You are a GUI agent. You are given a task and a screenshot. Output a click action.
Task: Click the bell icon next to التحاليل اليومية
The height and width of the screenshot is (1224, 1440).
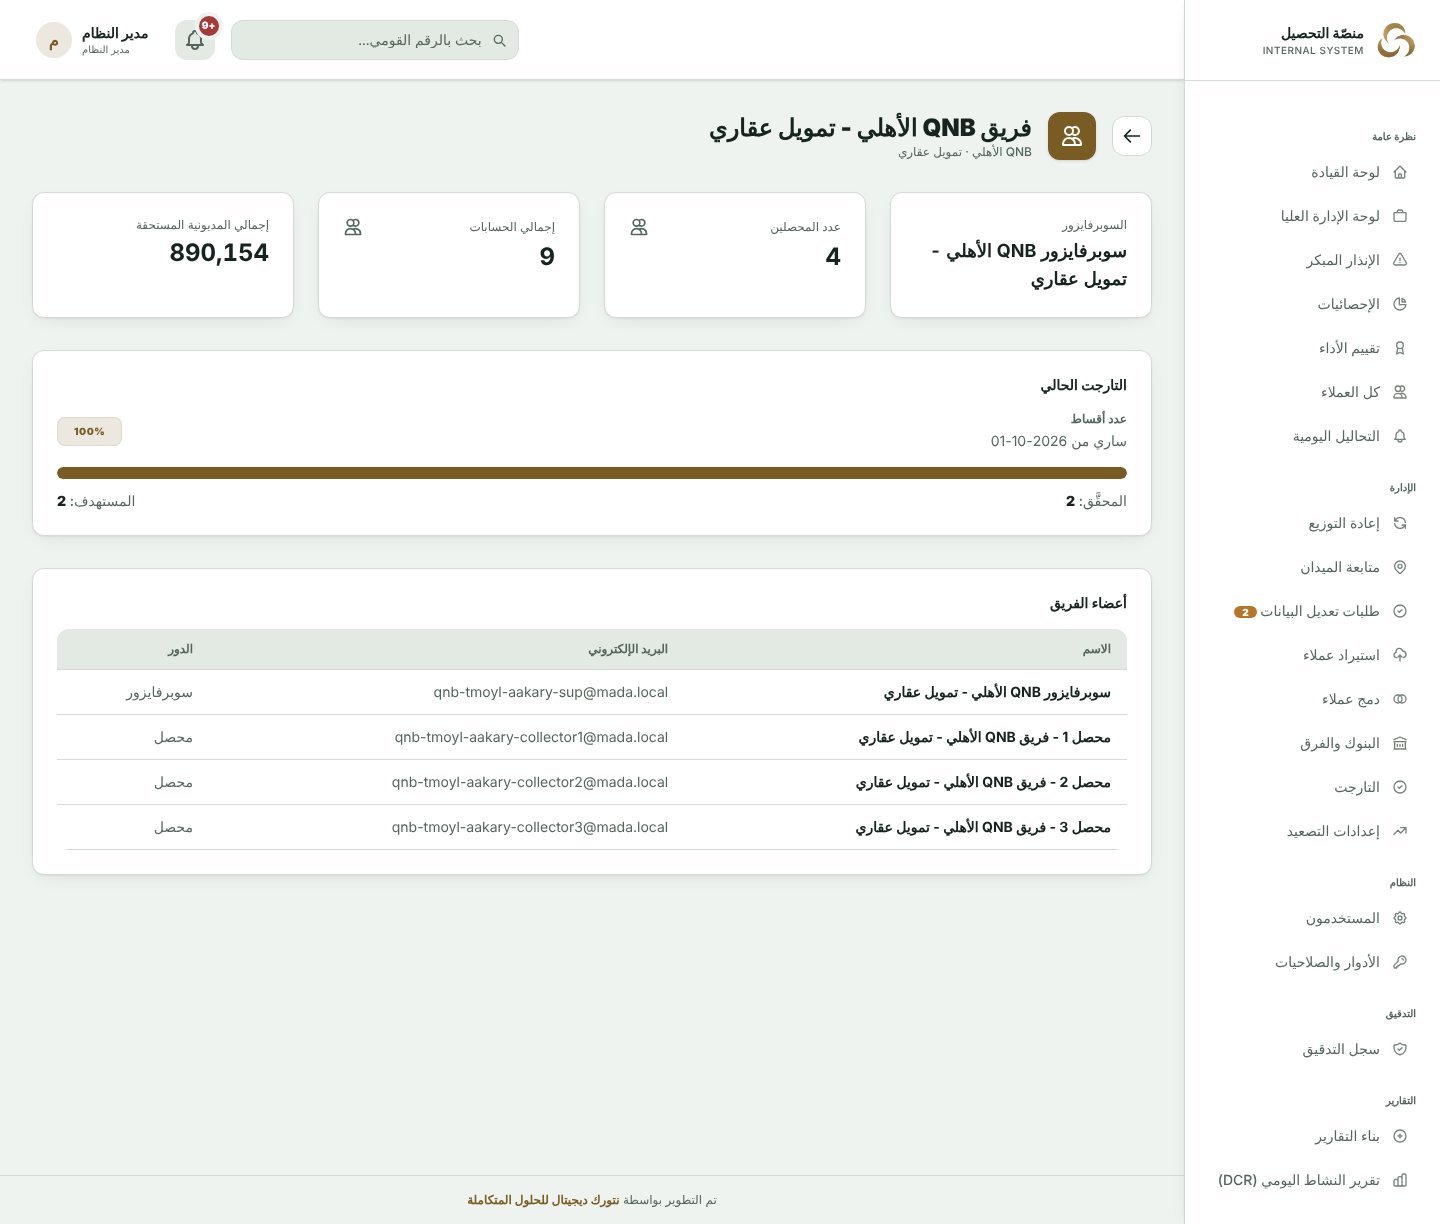[1400, 436]
